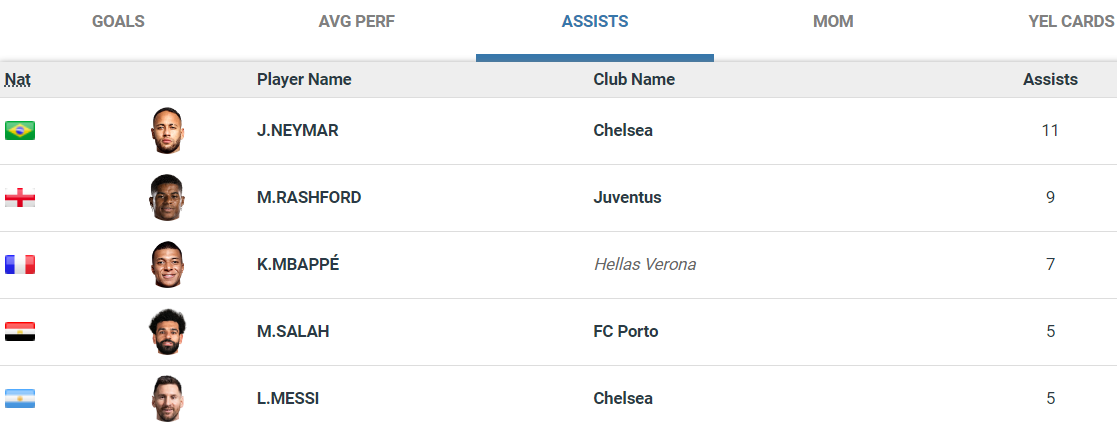Click the Argentina flag icon
The width and height of the screenshot is (1117, 425).
(x=20, y=398)
